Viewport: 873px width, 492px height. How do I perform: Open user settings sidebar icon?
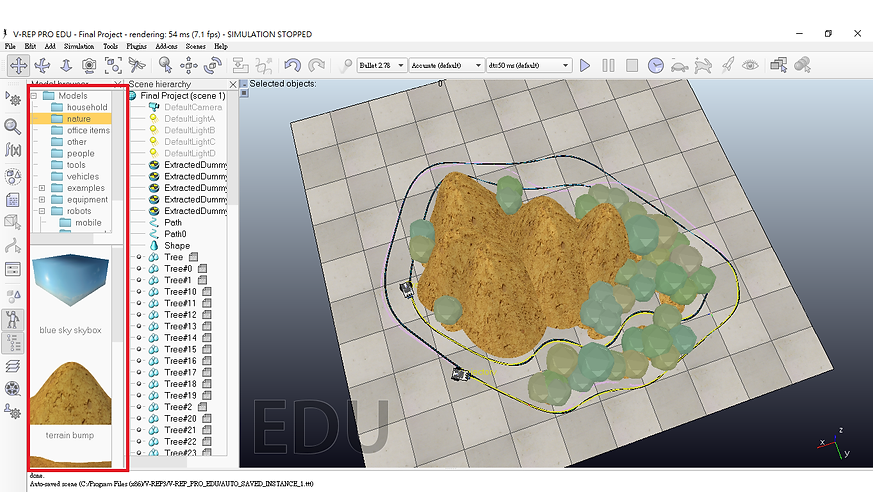point(13,412)
